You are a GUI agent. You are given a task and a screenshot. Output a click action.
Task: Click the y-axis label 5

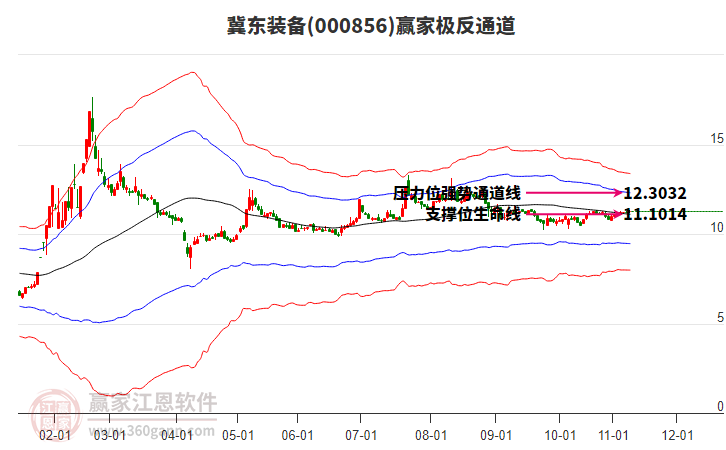(x=720, y=317)
